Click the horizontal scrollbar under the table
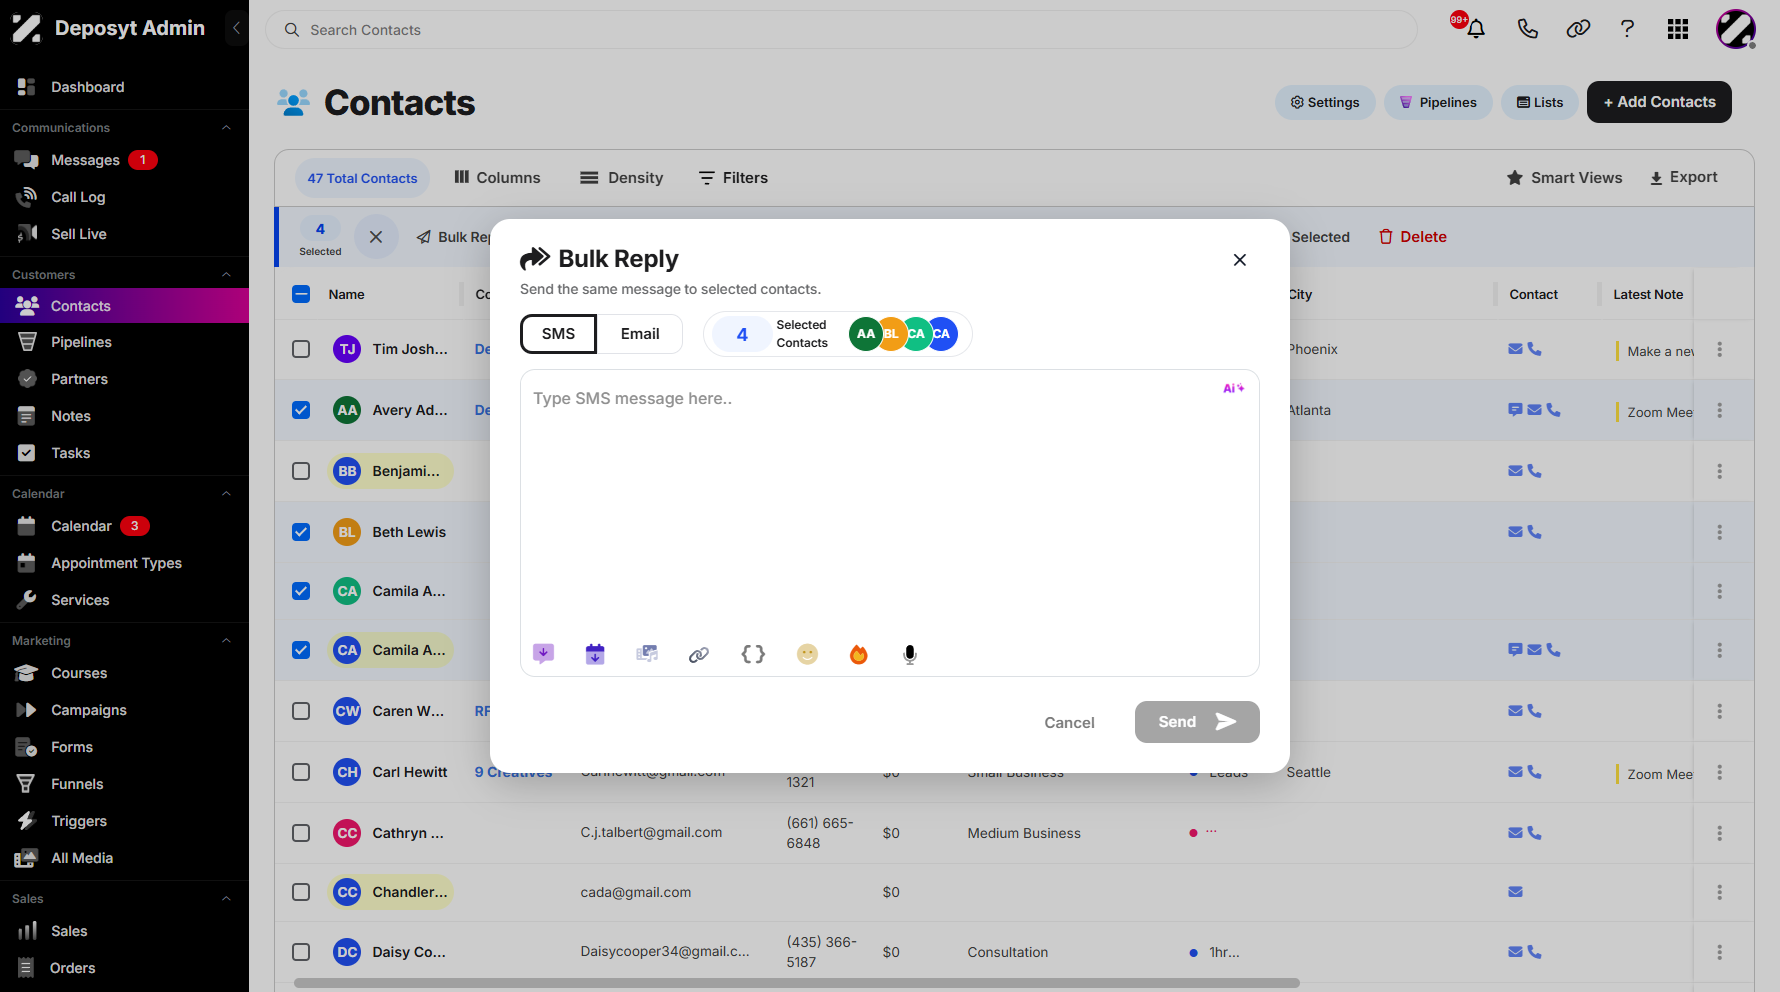The height and width of the screenshot is (992, 1780). (x=797, y=983)
